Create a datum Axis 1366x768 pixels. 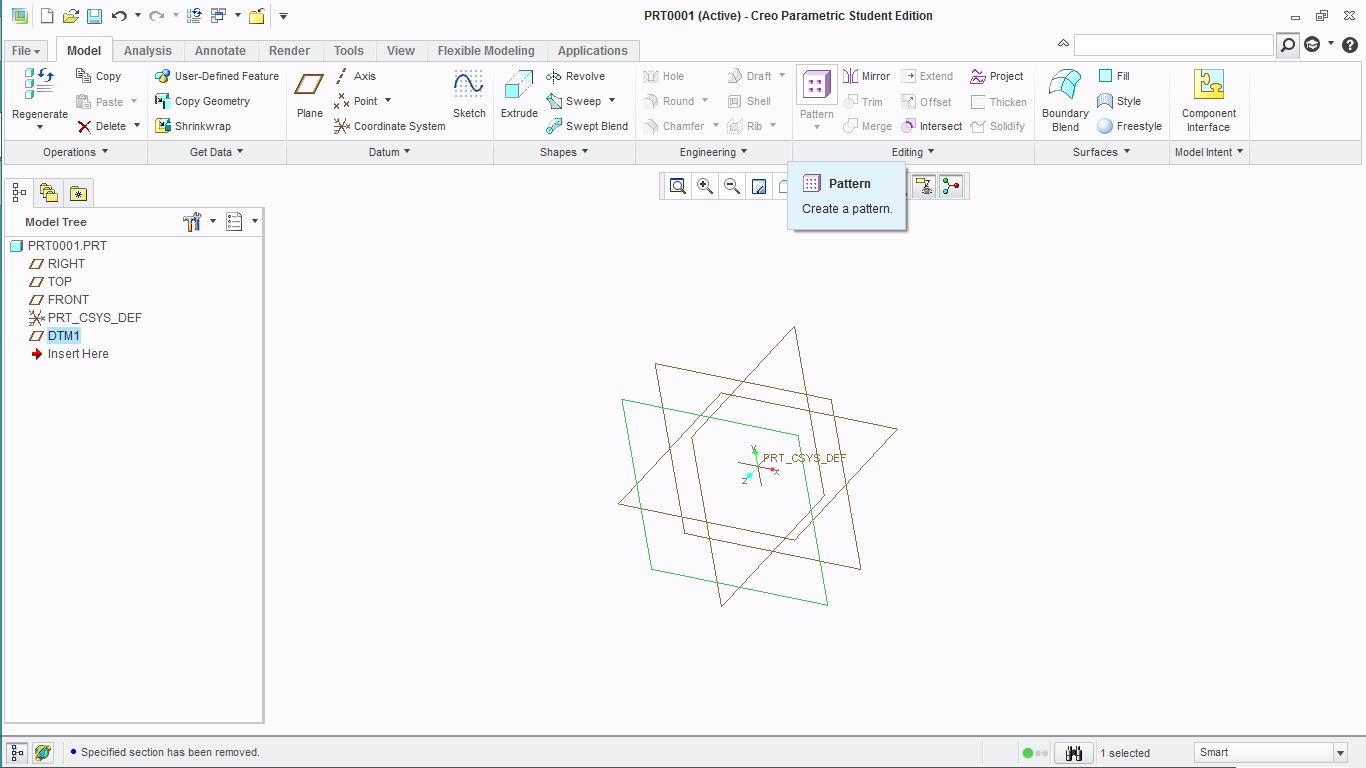(355, 76)
